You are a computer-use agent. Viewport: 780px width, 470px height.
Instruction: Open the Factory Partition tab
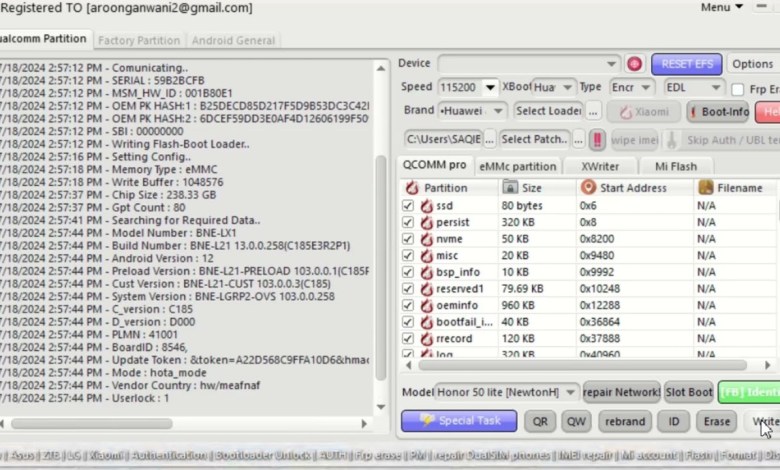point(140,40)
